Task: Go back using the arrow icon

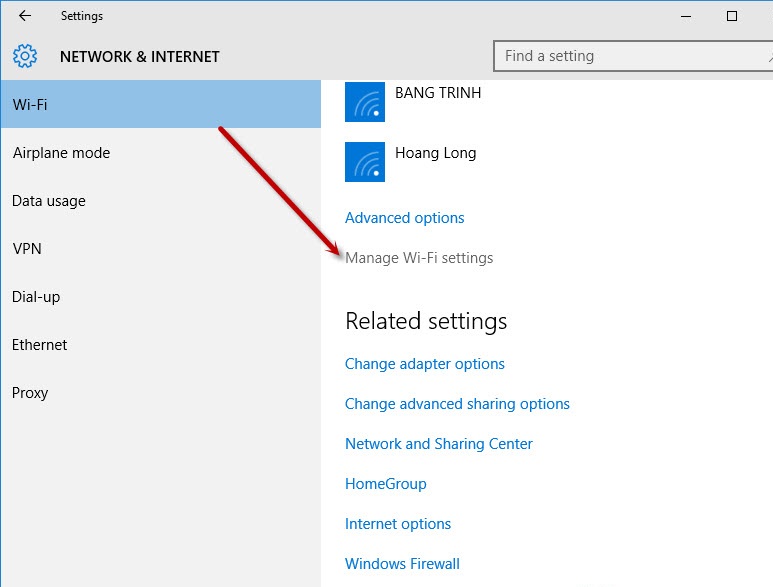Action: [25, 16]
